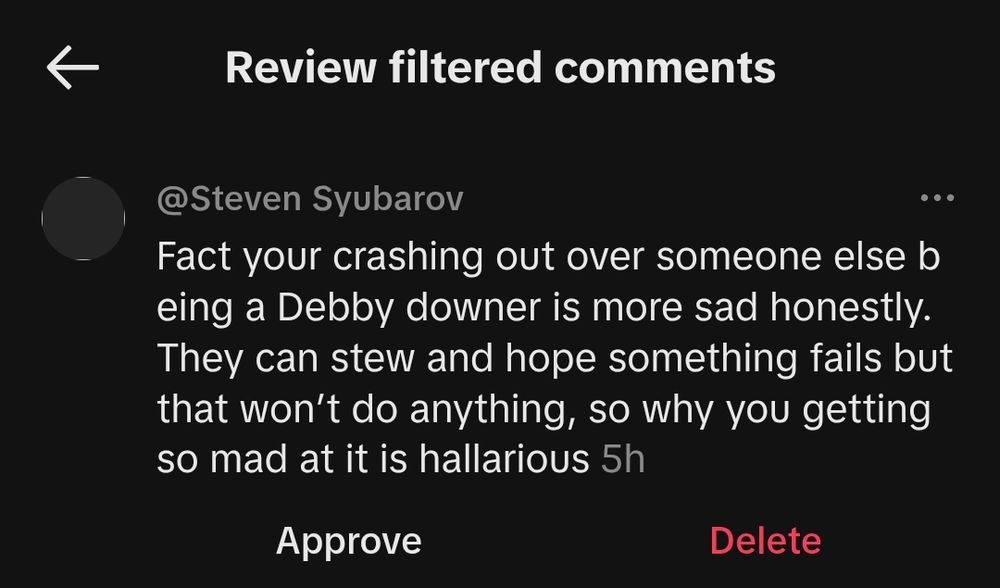Image resolution: width=1000 pixels, height=588 pixels.
Task: Tap Steven Syubarov's round profile avatar
Action: pos(83,218)
